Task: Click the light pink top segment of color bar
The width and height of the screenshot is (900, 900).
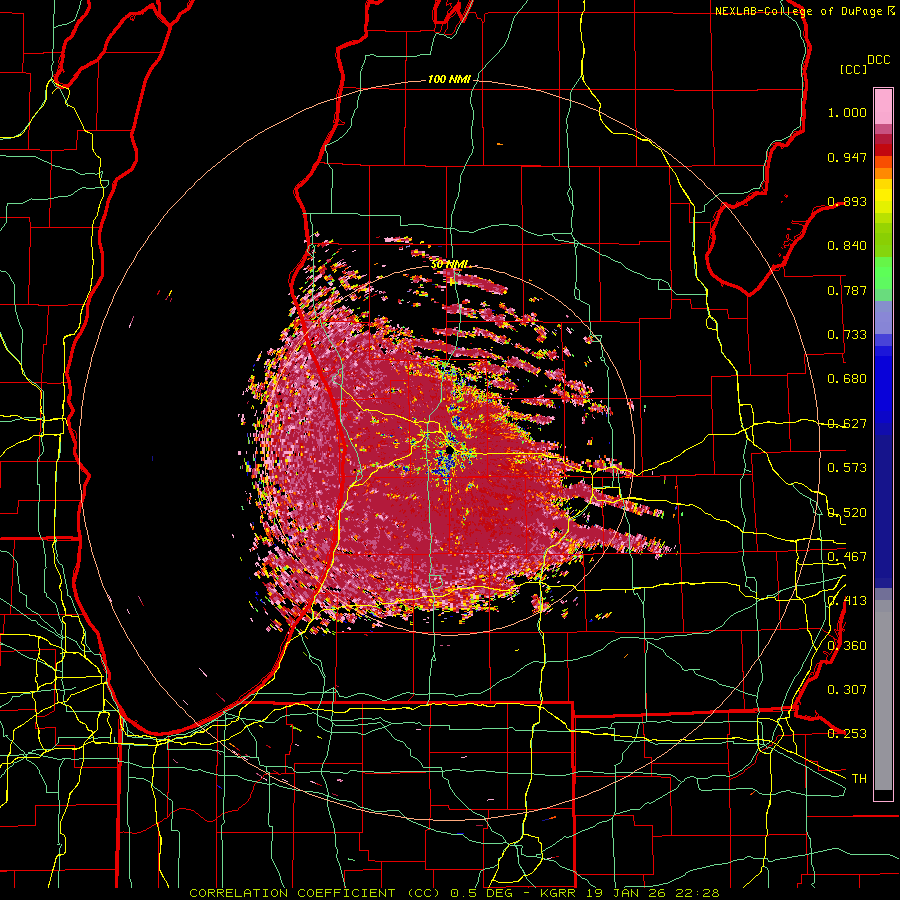Action: (x=883, y=106)
